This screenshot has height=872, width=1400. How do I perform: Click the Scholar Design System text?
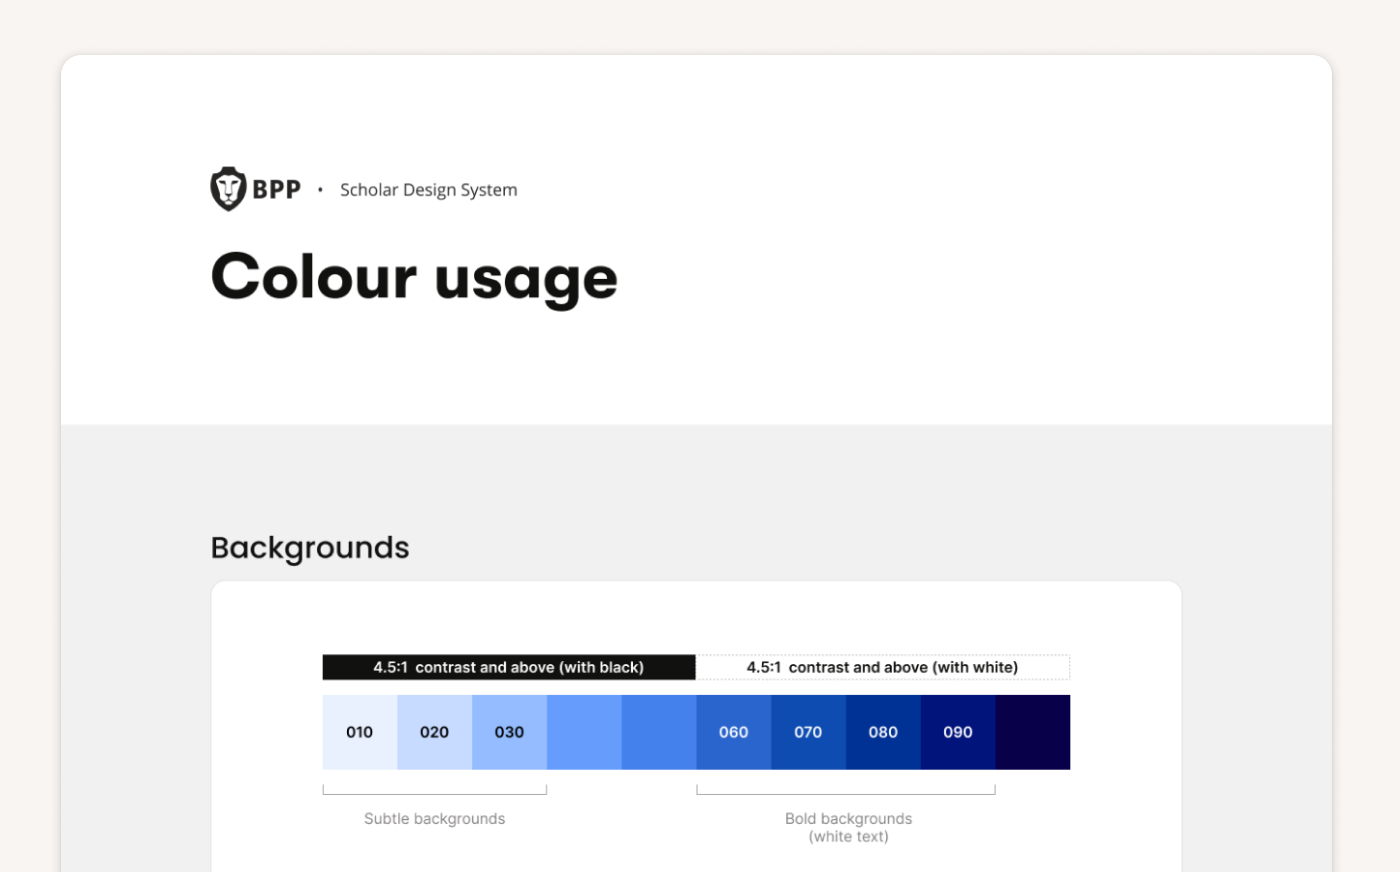tap(428, 190)
